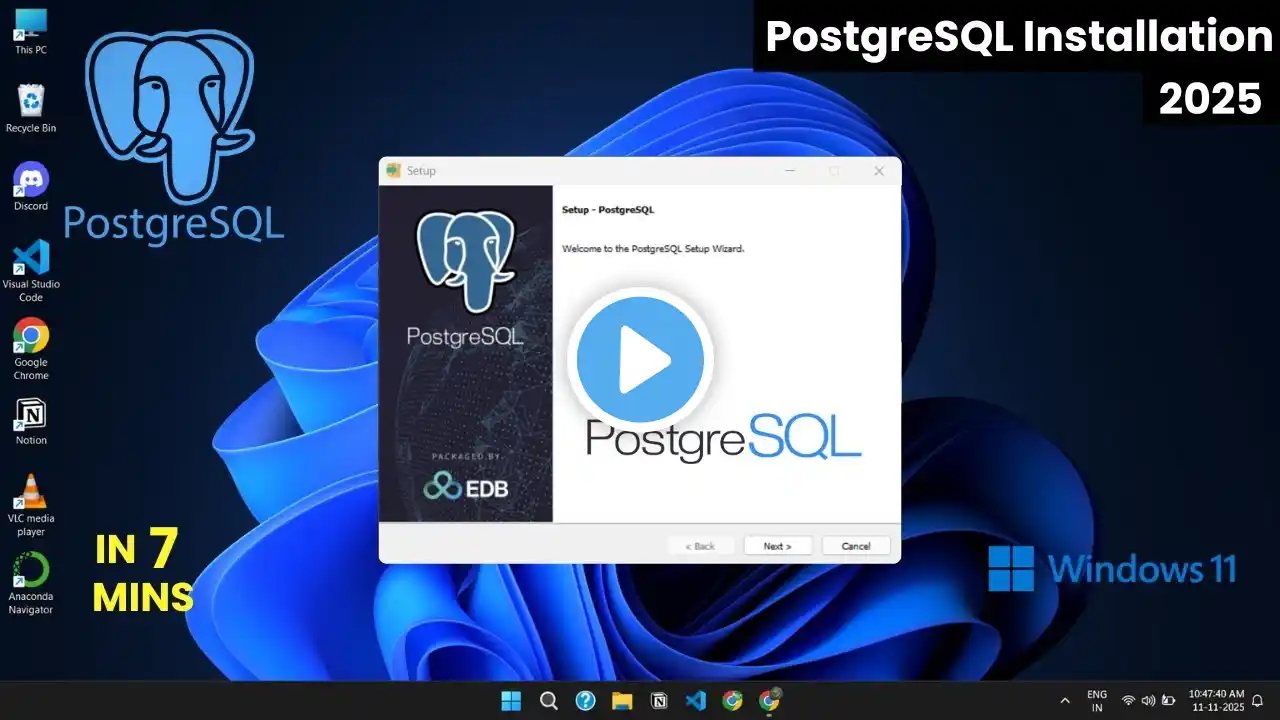Launch Google Chrome from the desktop
1280x720 pixels.
pos(31,349)
